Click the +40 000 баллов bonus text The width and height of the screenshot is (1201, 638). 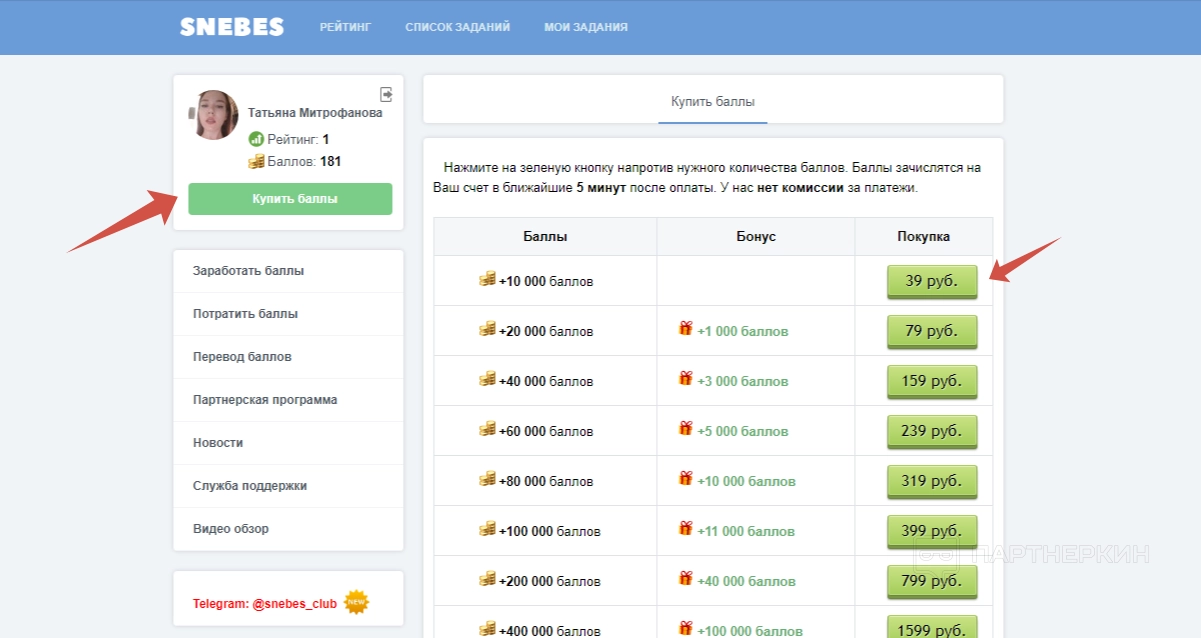(747, 582)
